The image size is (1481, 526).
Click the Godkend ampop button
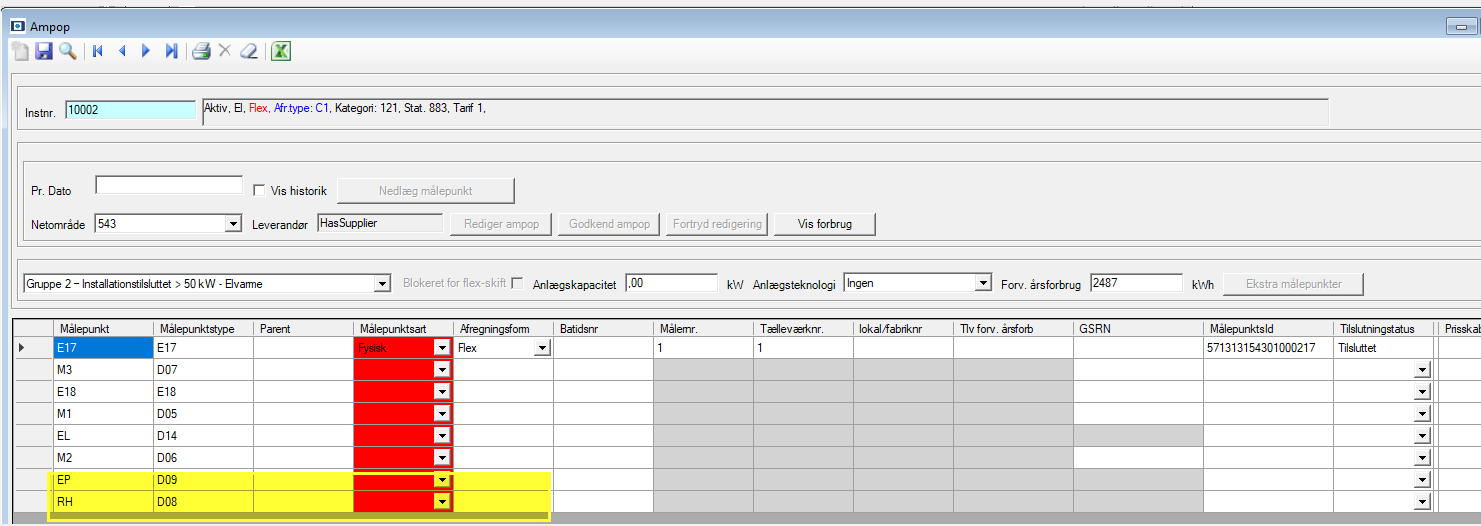609,224
